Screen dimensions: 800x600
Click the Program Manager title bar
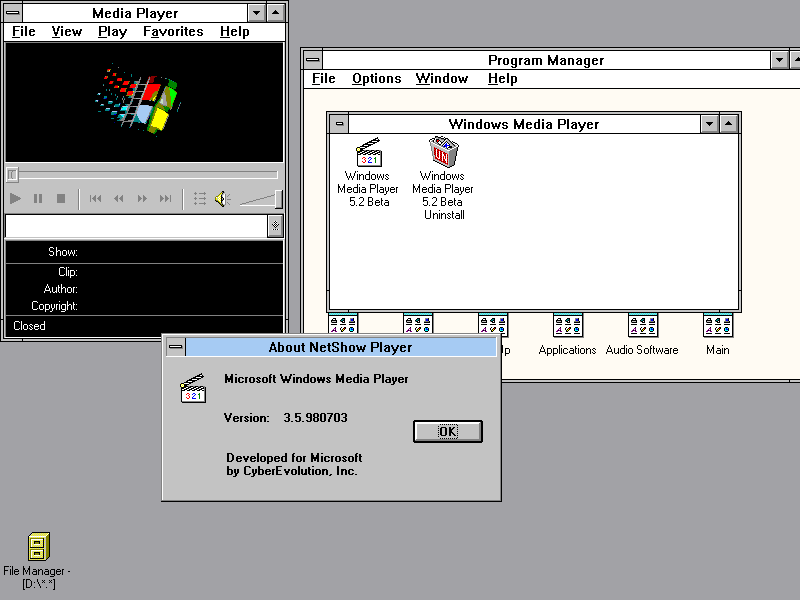(546, 60)
